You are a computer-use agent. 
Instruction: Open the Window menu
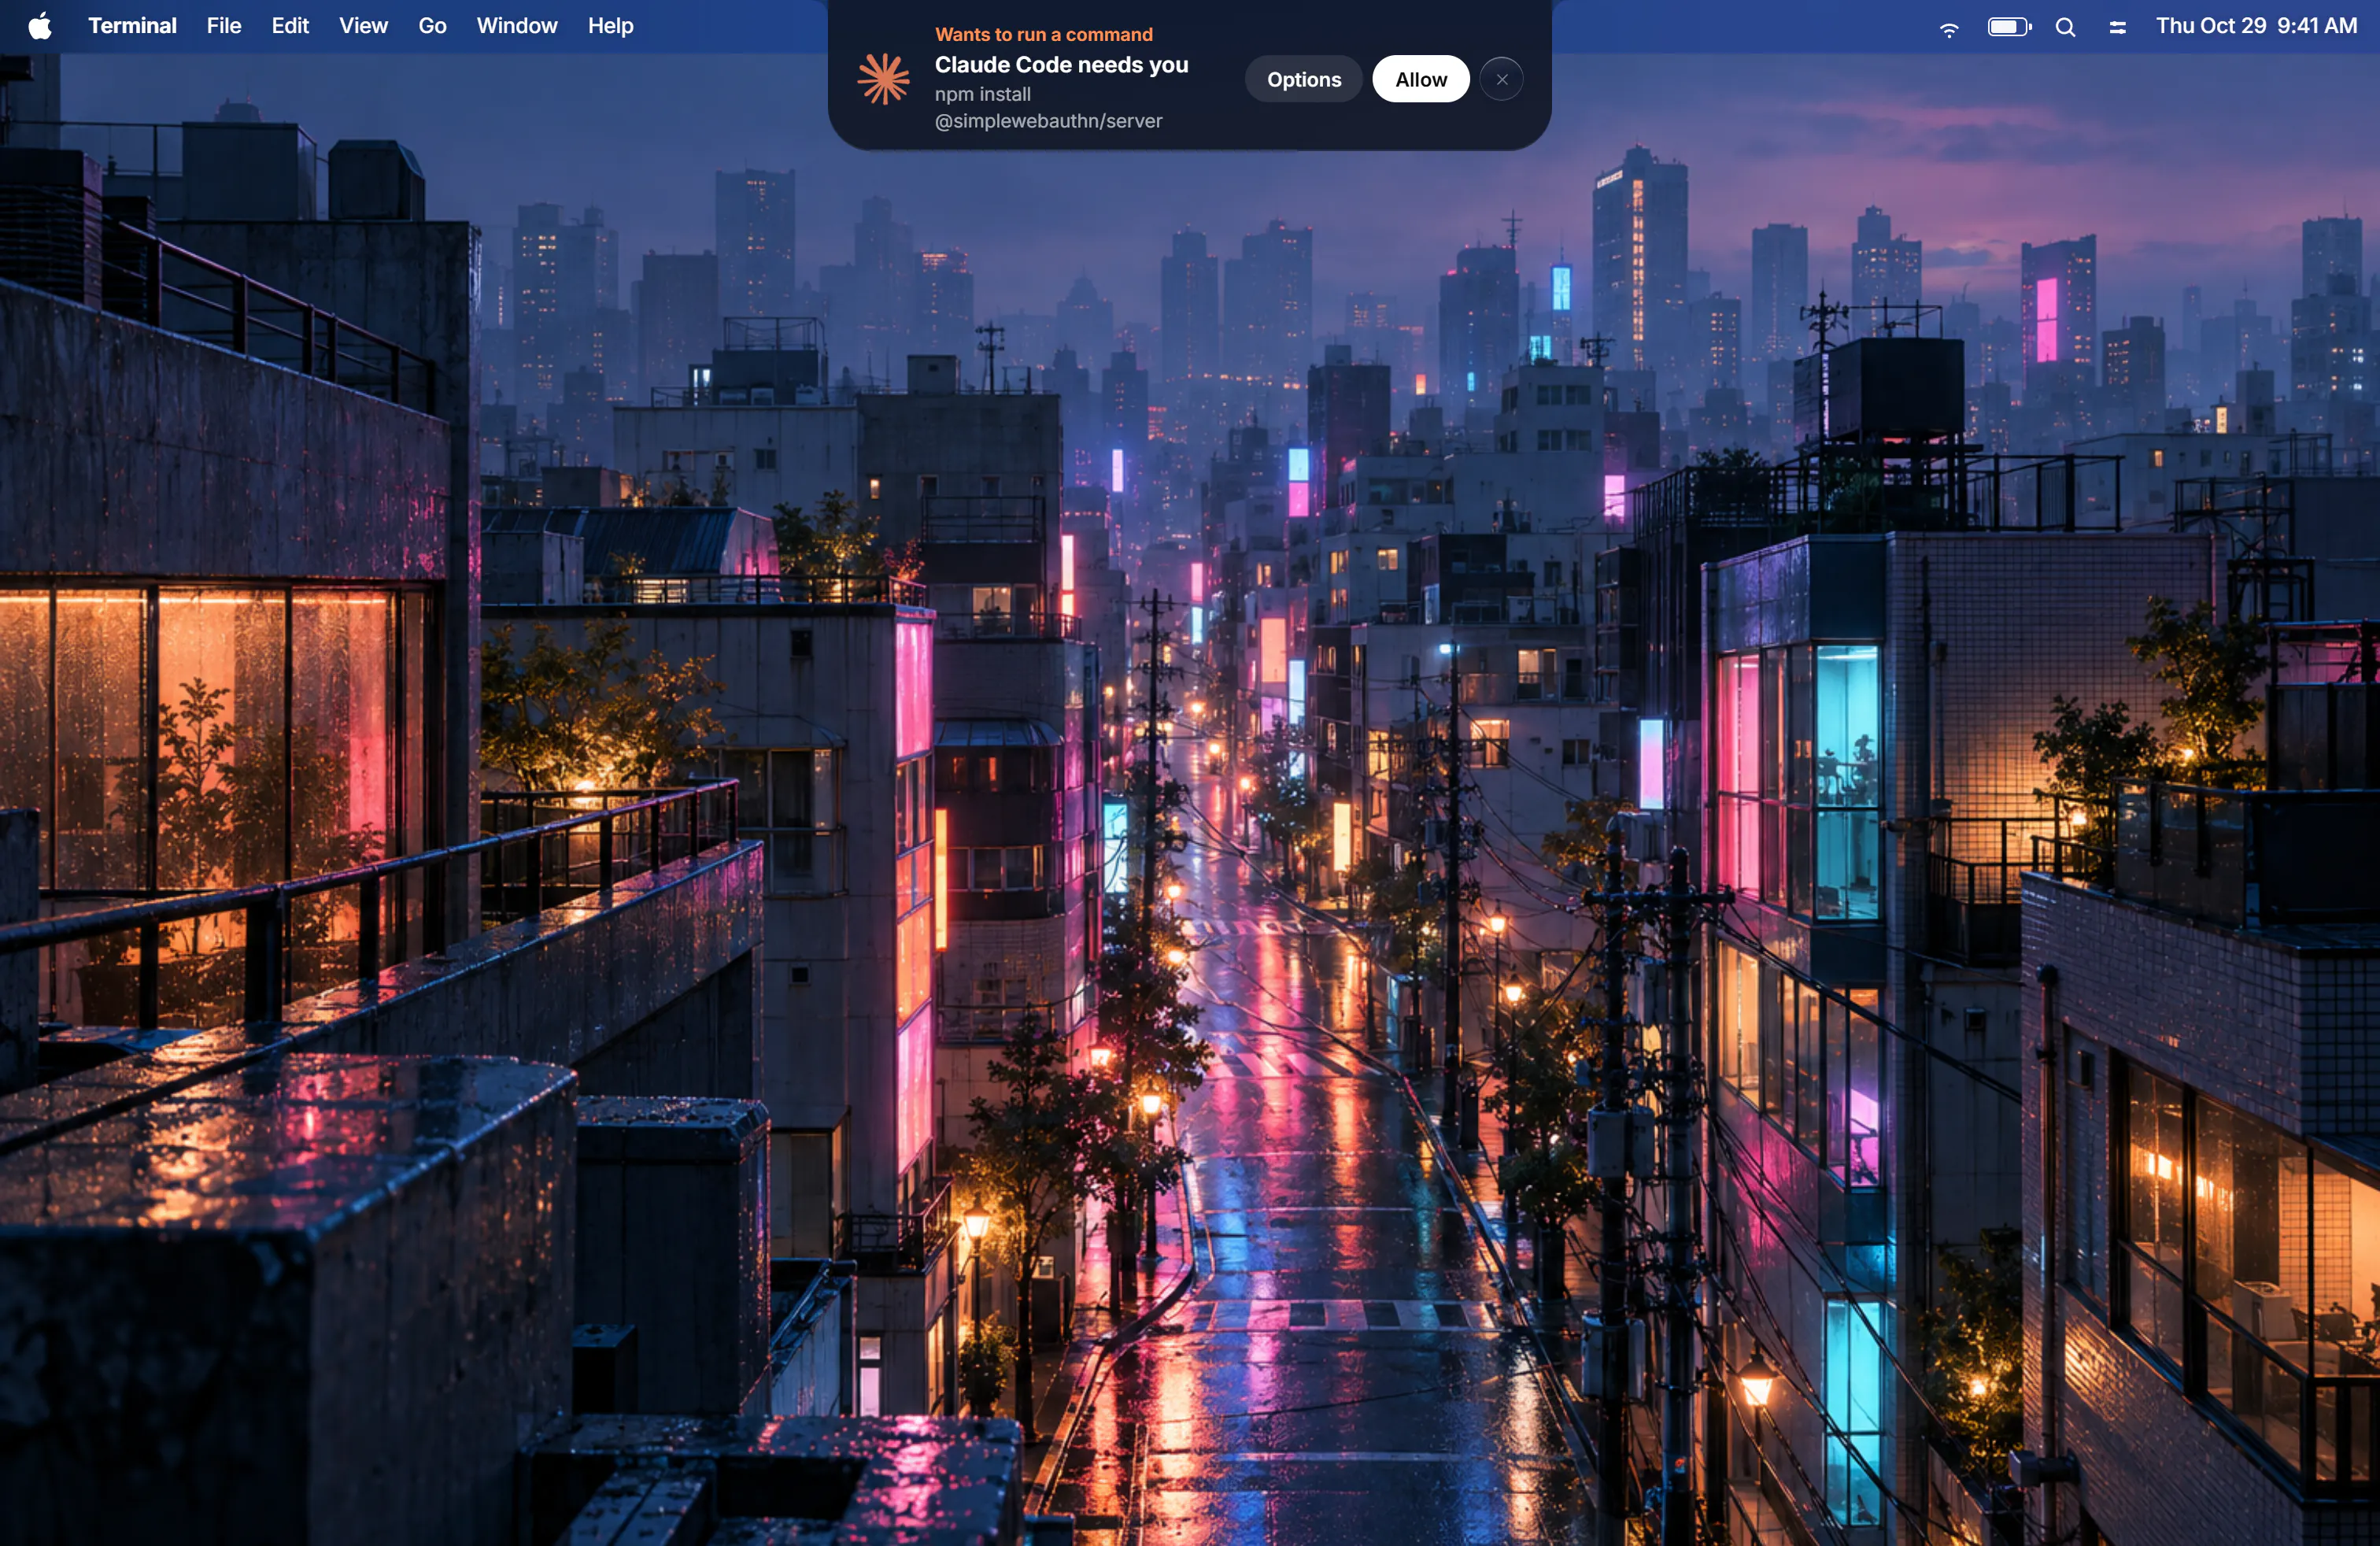coord(516,26)
